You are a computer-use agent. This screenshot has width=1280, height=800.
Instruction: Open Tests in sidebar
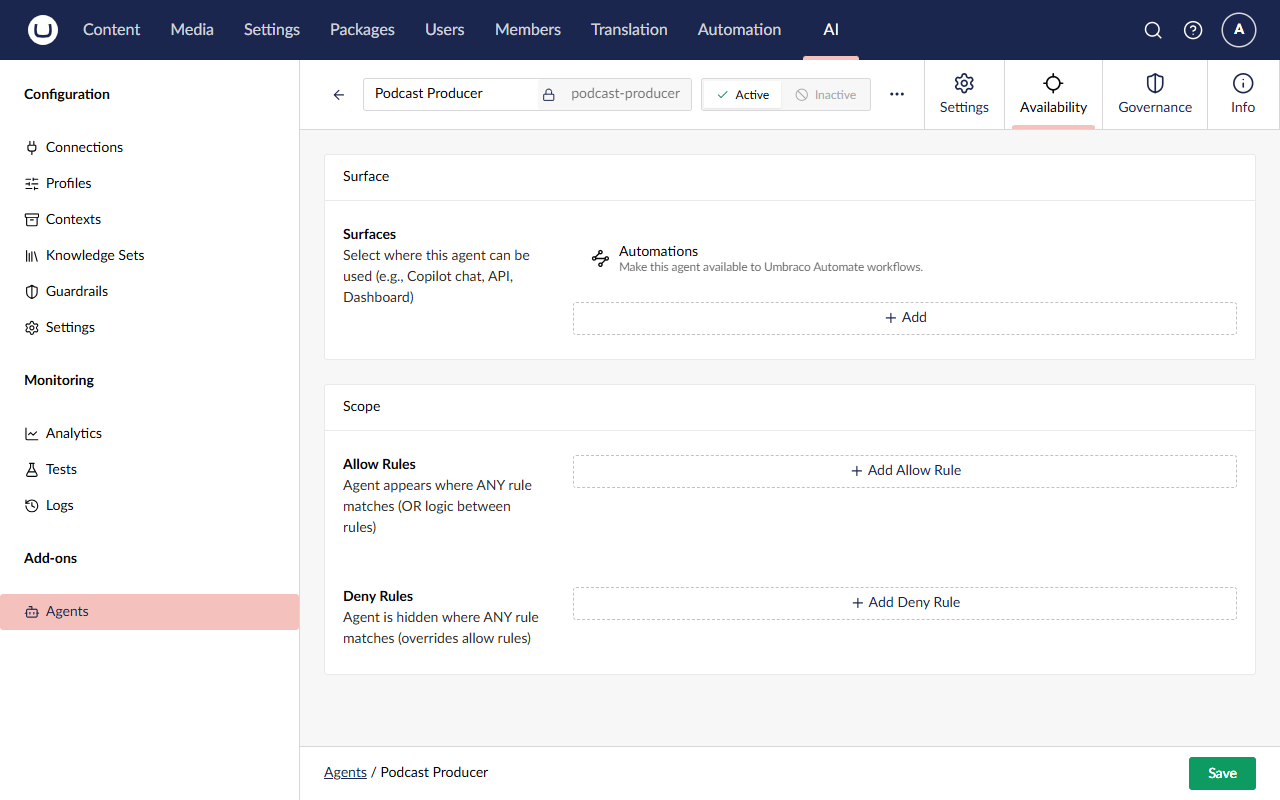150,469
